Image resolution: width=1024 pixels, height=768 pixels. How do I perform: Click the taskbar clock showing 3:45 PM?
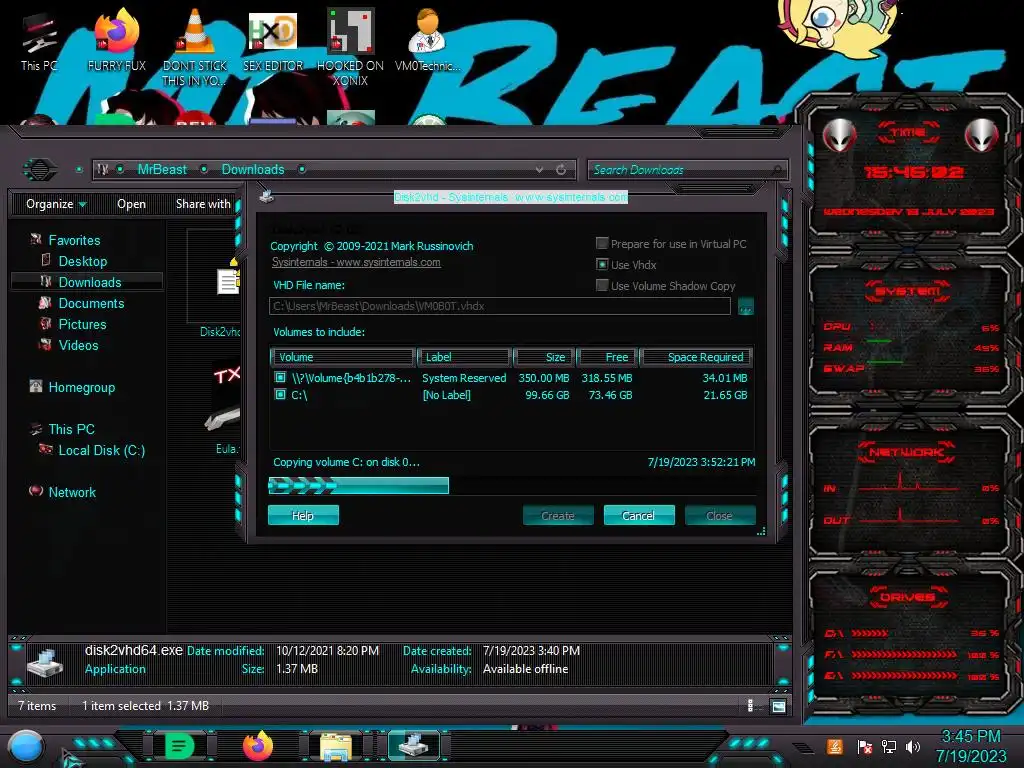(971, 746)
